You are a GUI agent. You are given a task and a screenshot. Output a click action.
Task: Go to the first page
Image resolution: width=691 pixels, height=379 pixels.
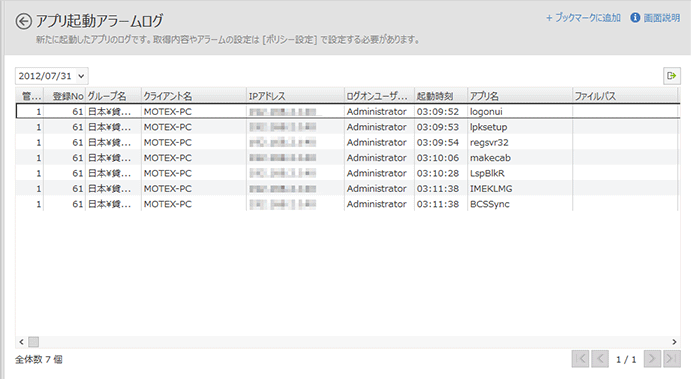pos(580,359)
